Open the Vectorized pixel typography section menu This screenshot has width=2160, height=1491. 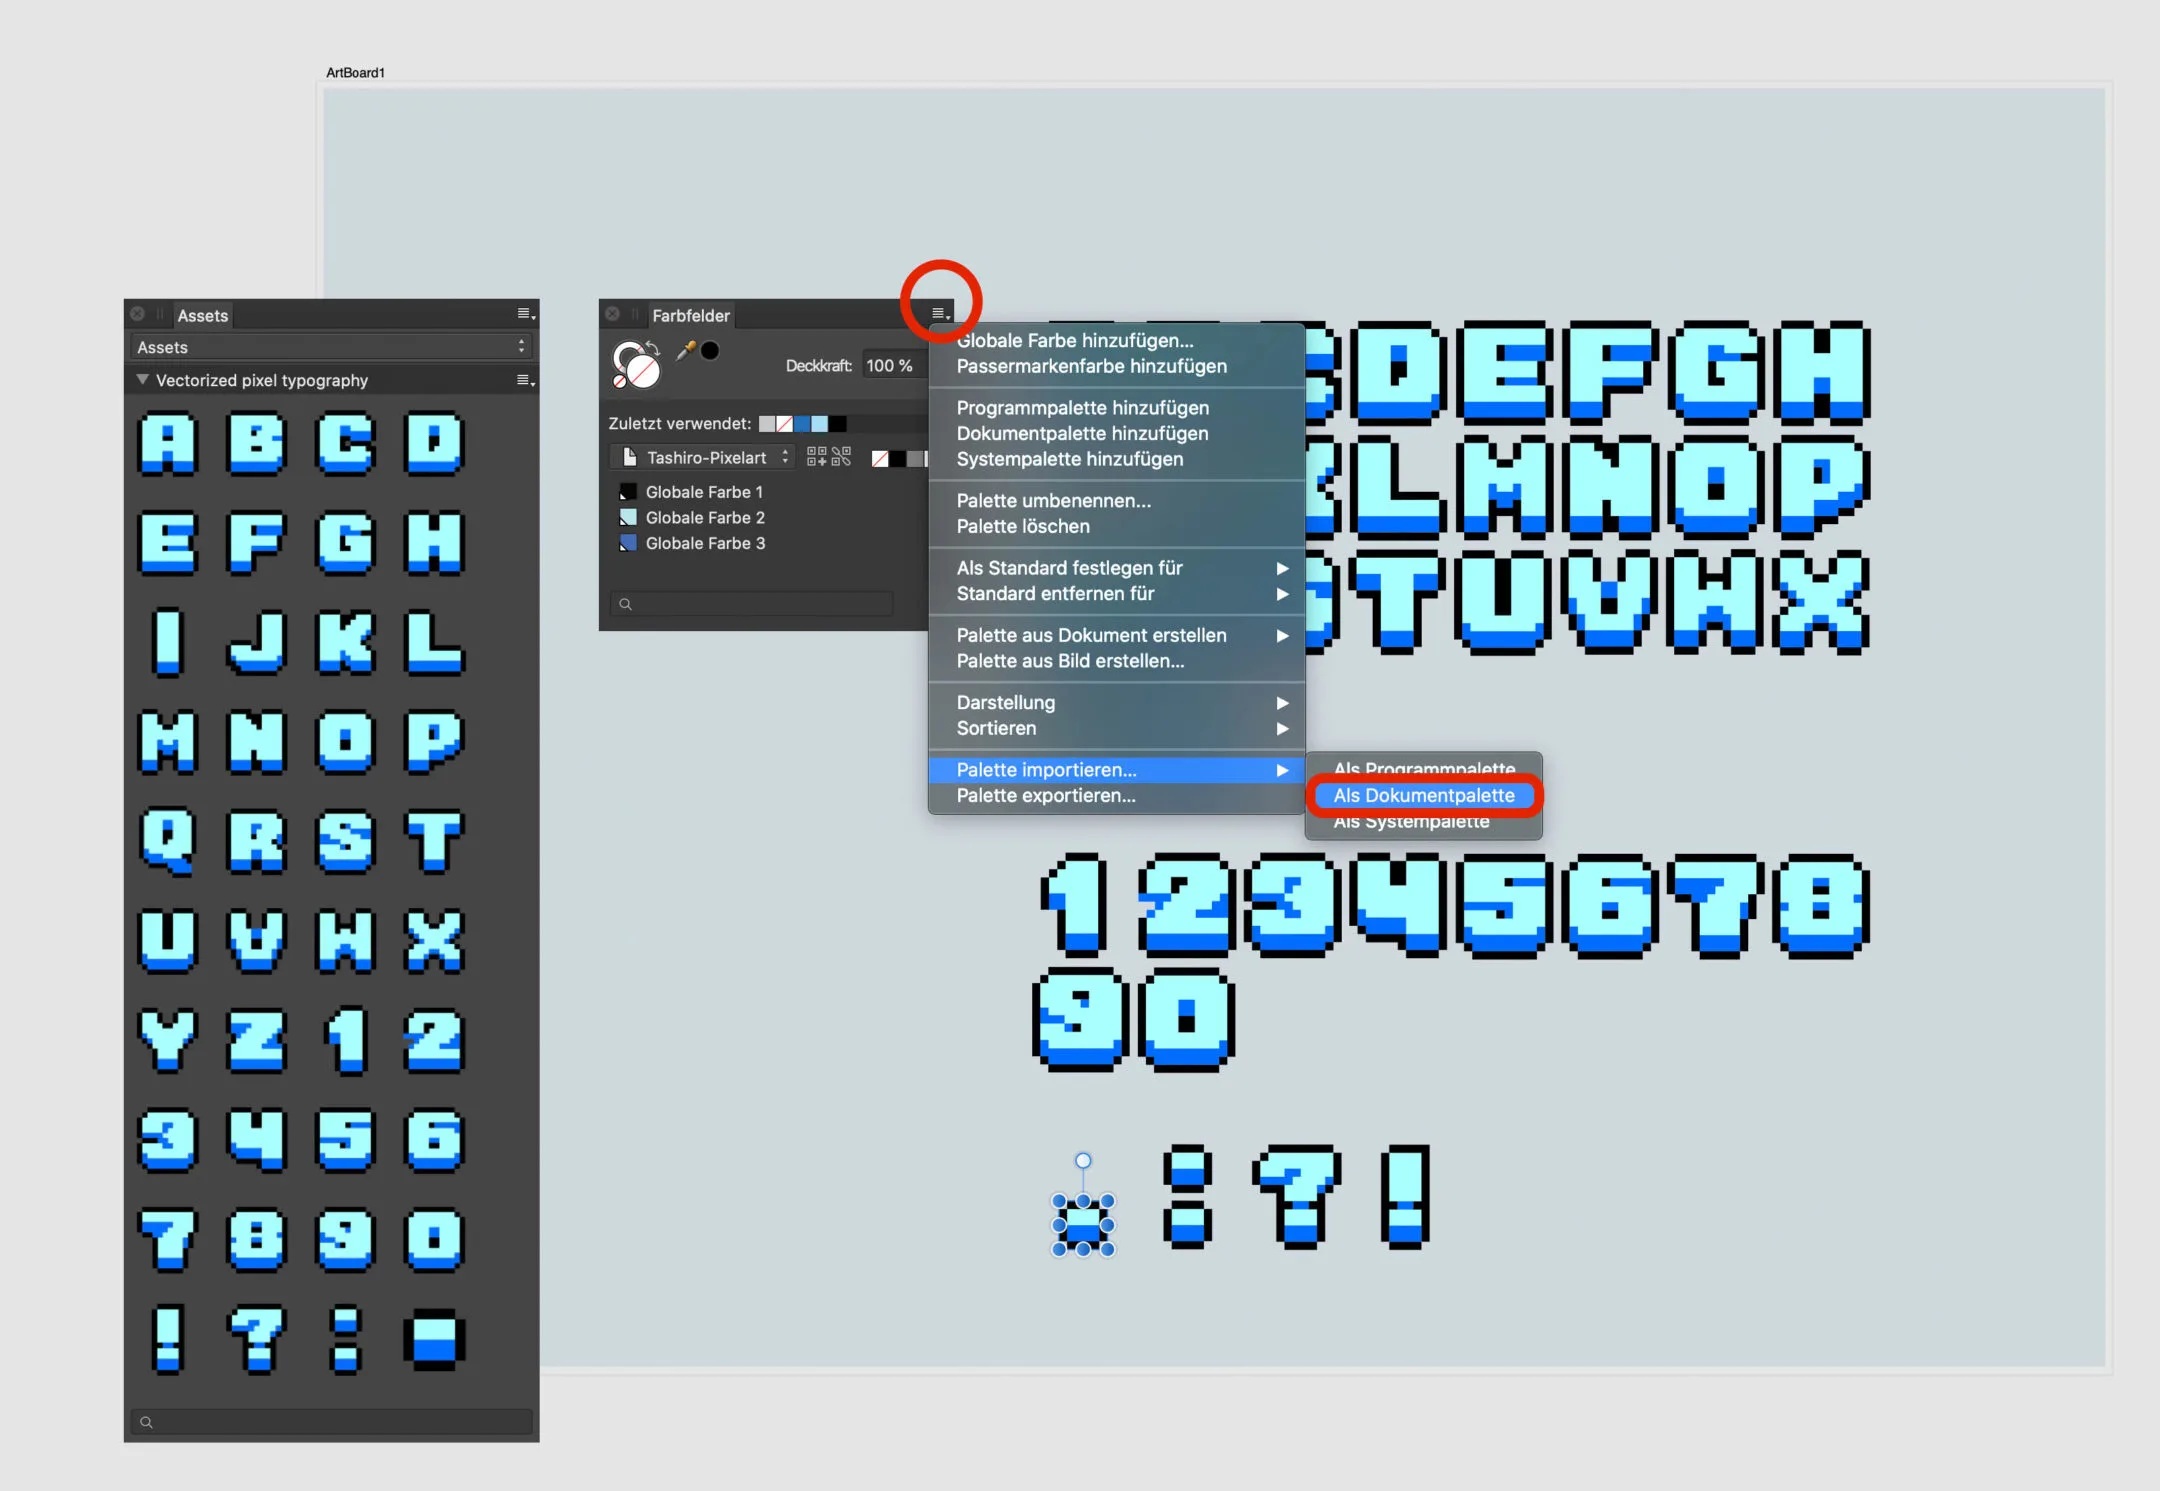point(524,380)
